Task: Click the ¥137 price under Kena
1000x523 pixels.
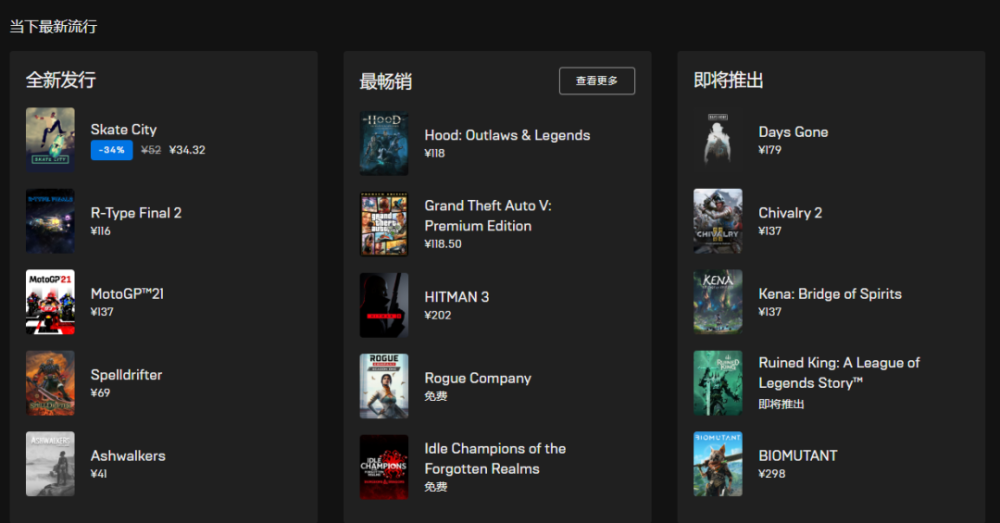Action: pyautogui.click(x=770, y=312)
